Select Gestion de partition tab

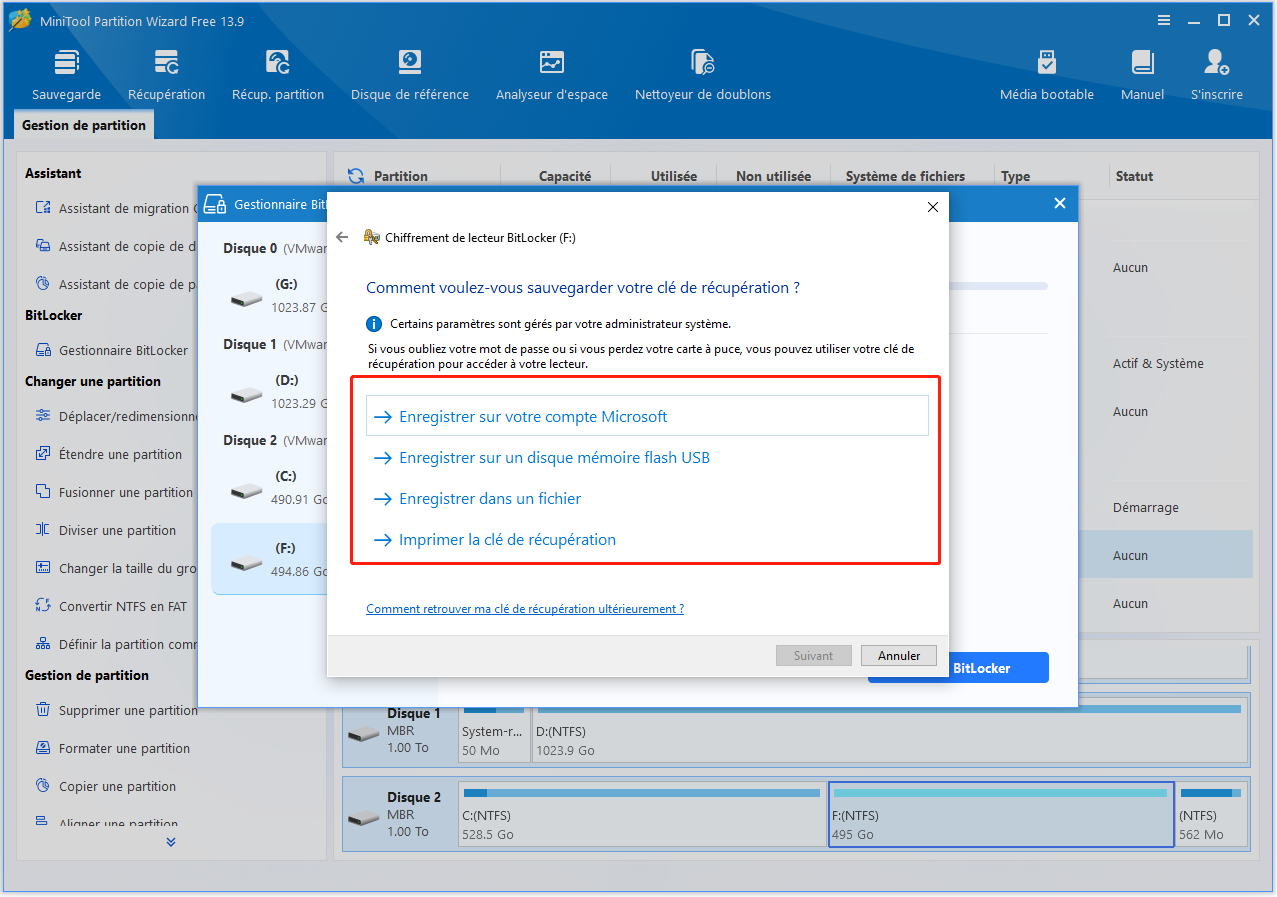84,125
